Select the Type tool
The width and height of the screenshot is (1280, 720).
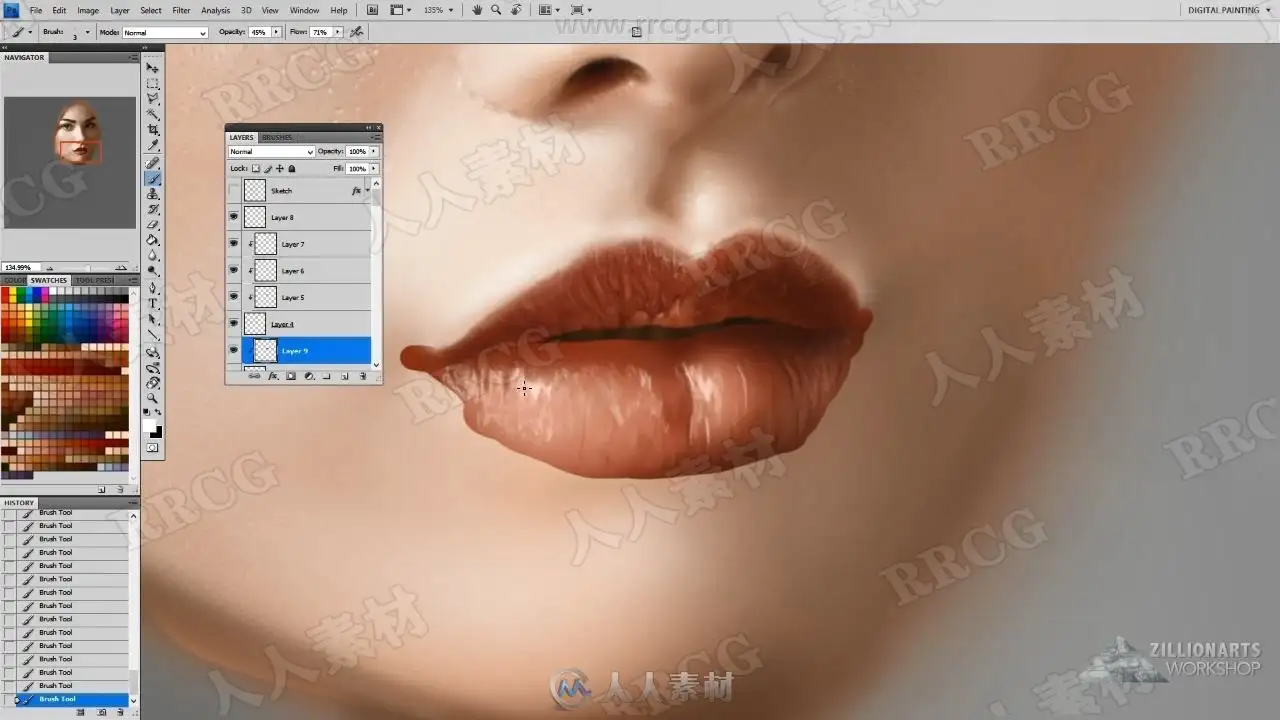(x=153, y=303)
